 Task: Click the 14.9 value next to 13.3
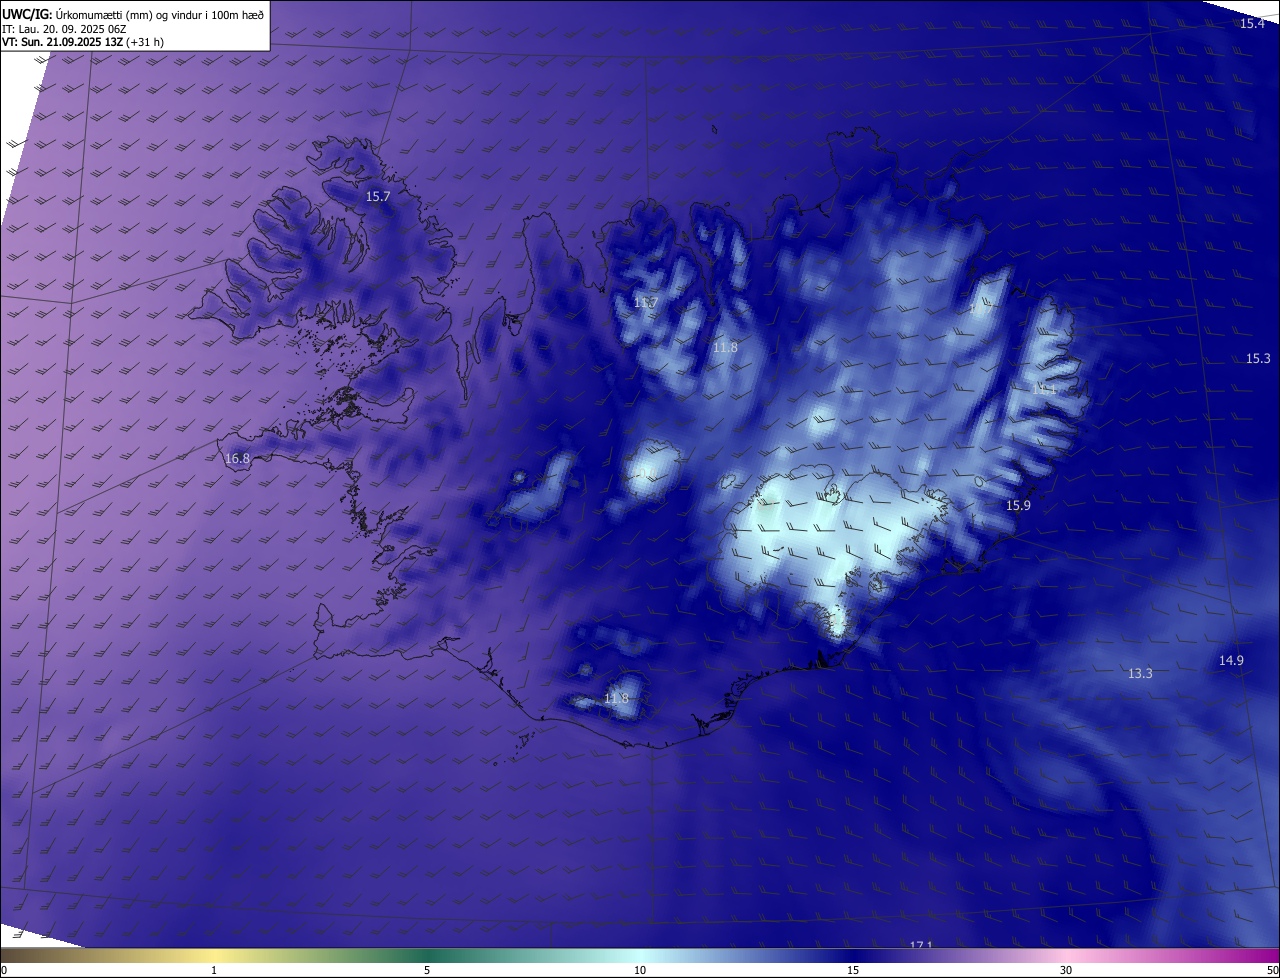(x=1231, y=660)
